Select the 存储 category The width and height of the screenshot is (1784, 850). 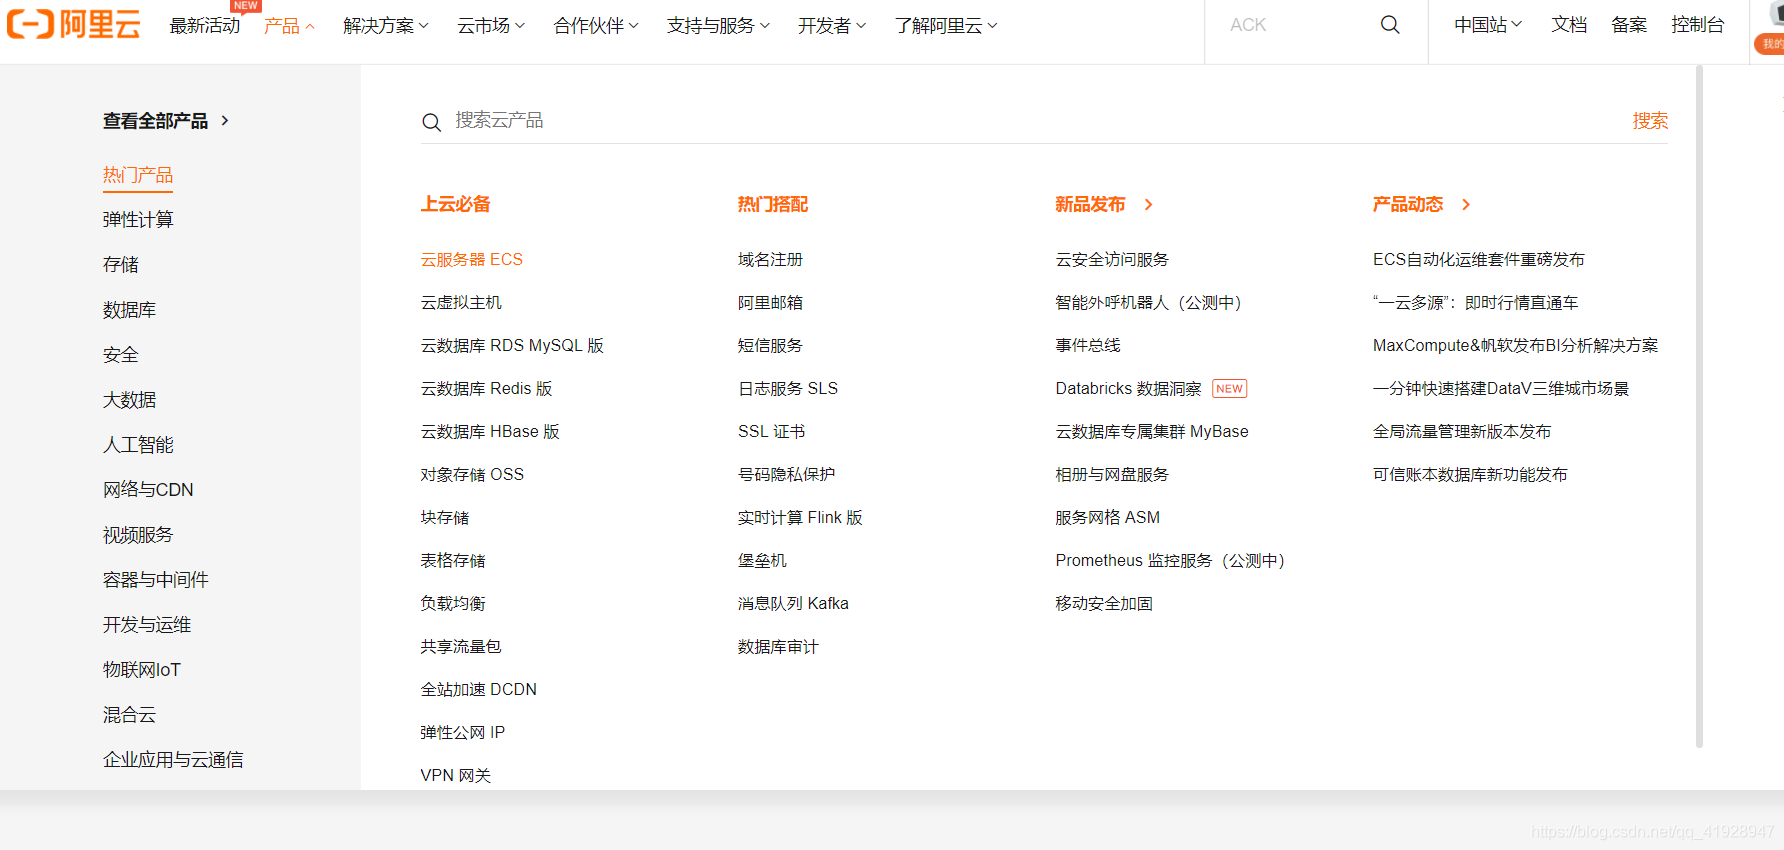click(121, 265)
